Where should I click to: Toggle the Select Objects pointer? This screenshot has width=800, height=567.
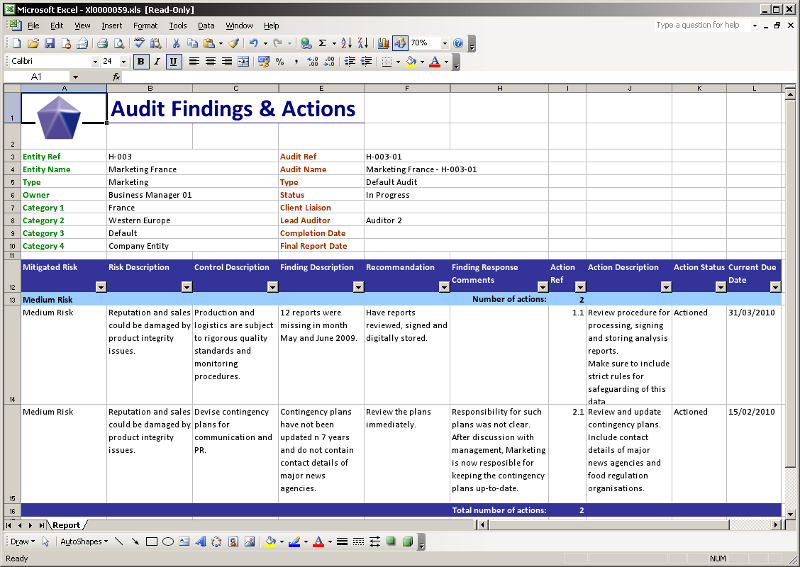45,541
